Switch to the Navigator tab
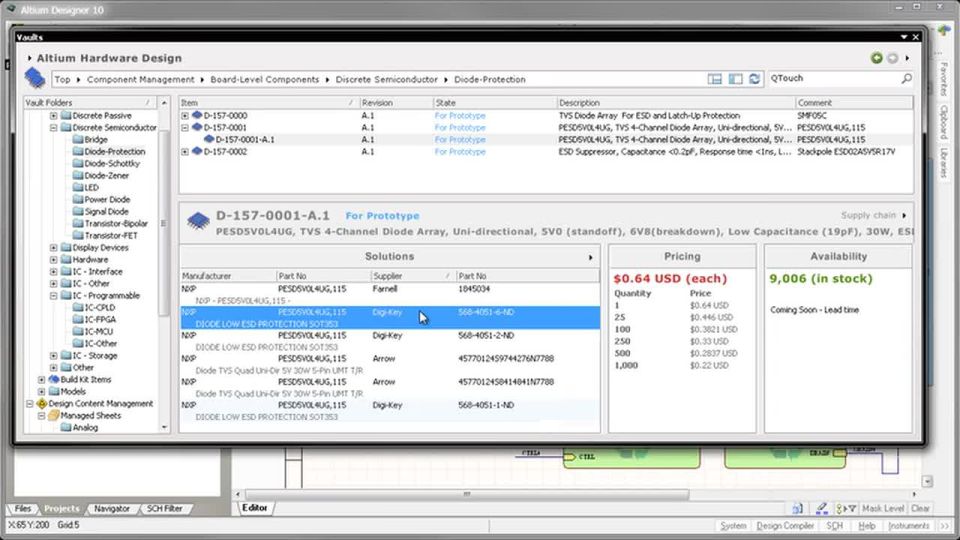 [x=112, y=508]
